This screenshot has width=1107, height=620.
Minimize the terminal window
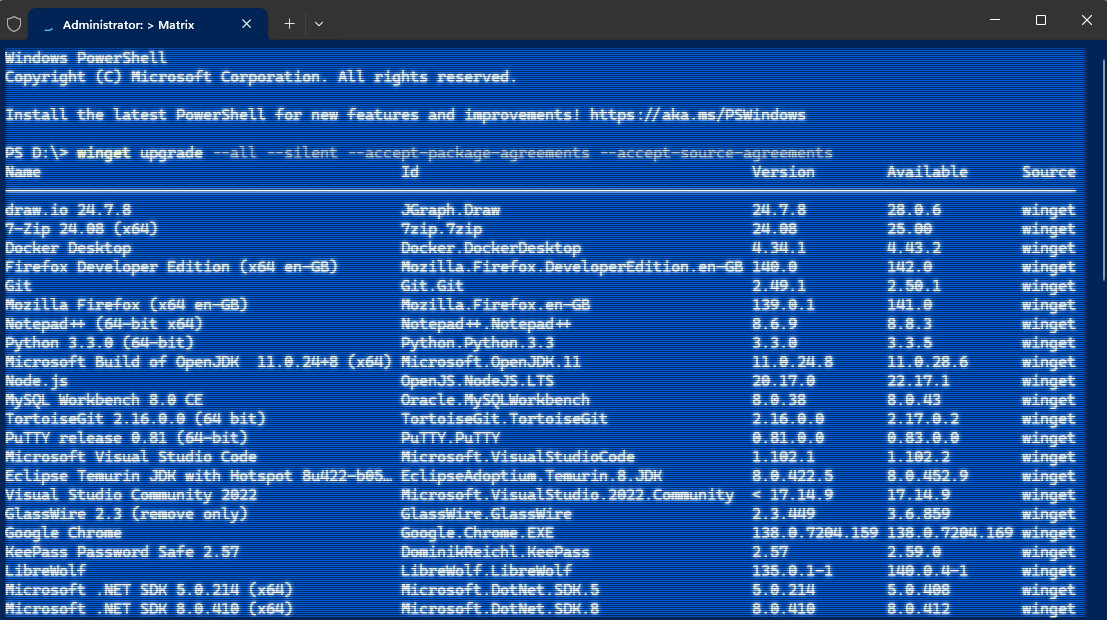click(994, 20)
